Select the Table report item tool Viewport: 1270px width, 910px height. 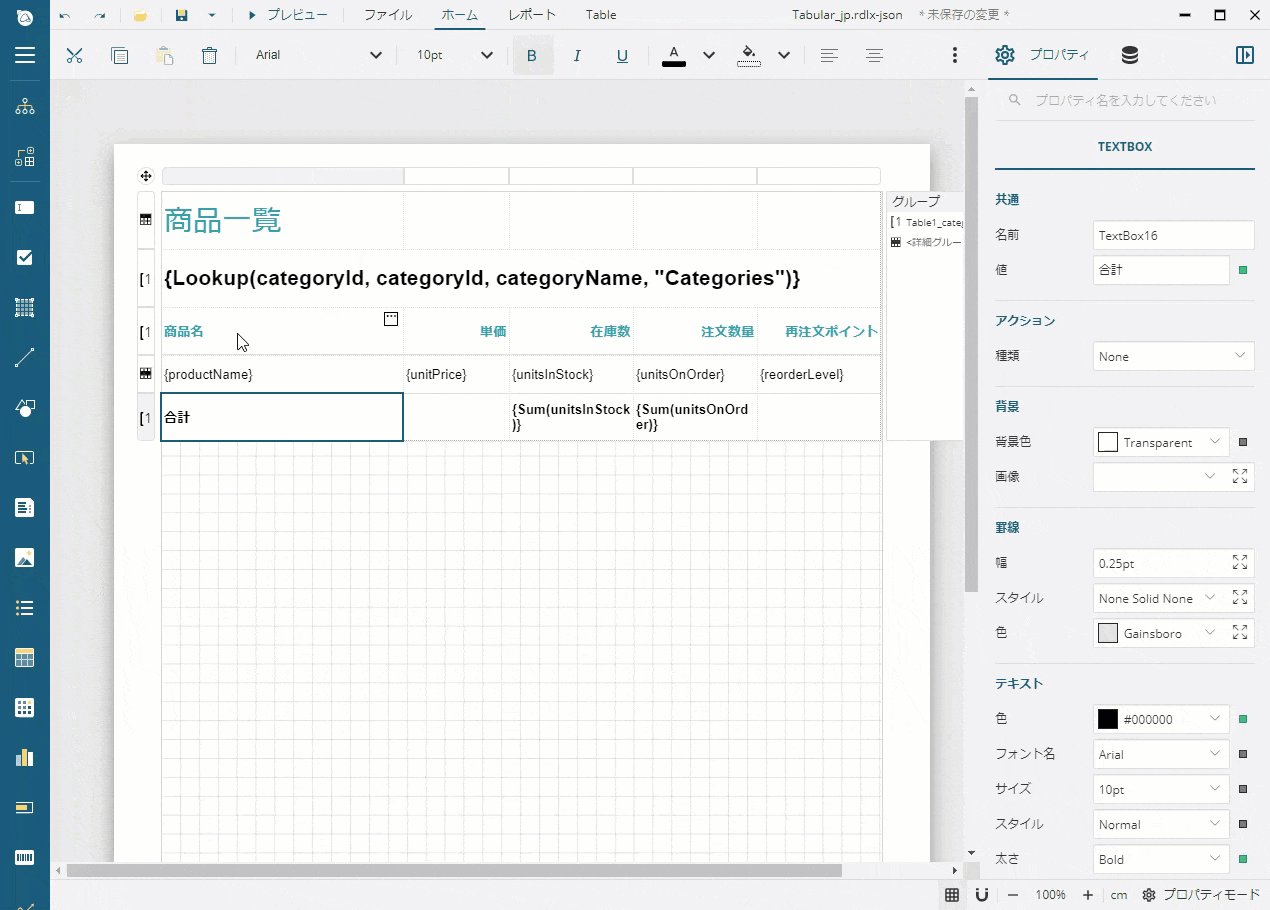(x=25, y=658)
